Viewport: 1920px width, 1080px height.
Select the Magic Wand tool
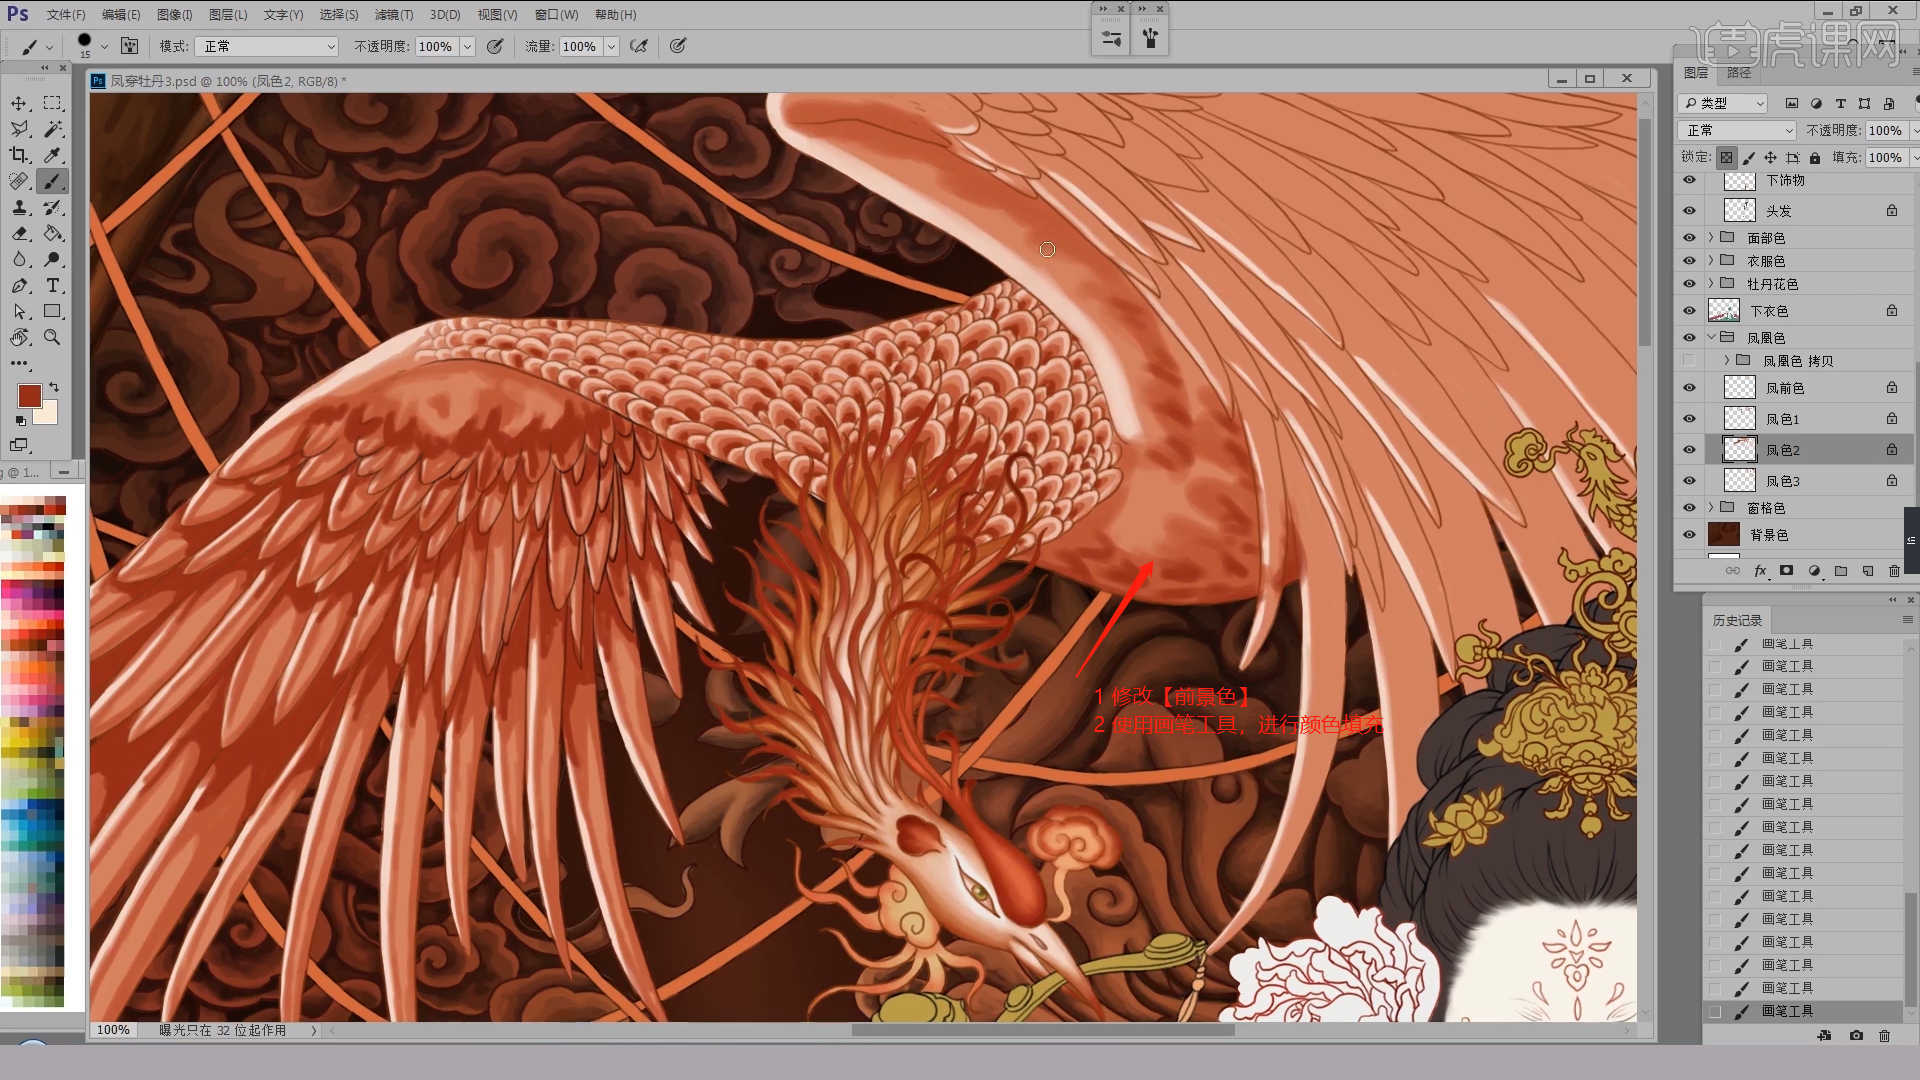pyautogui.click(x=53, y=129)
